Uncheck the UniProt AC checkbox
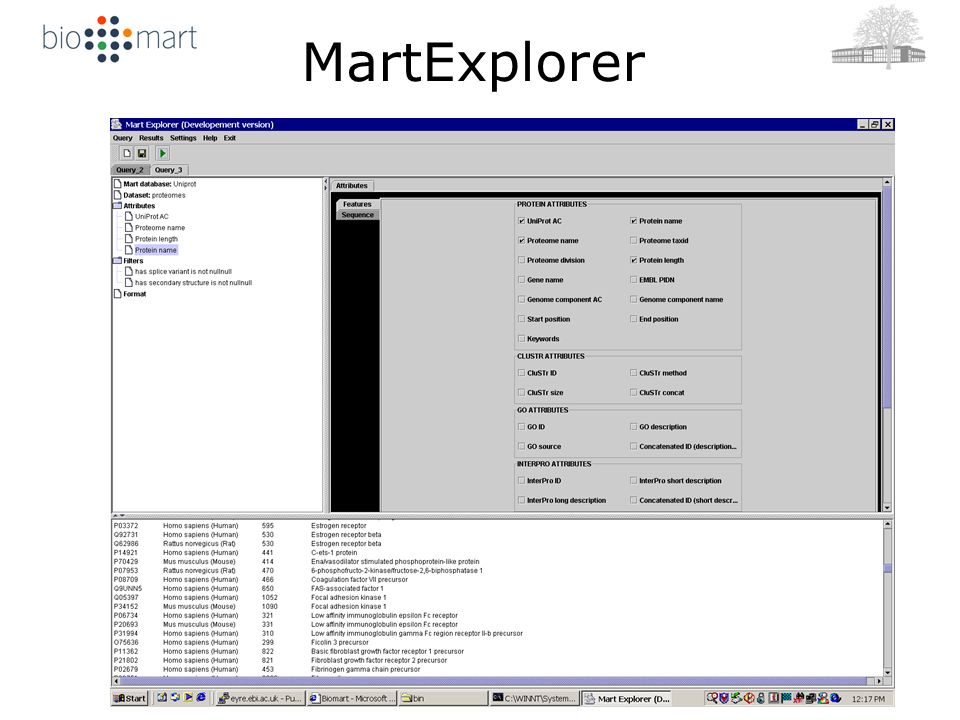 click(522, 221)
